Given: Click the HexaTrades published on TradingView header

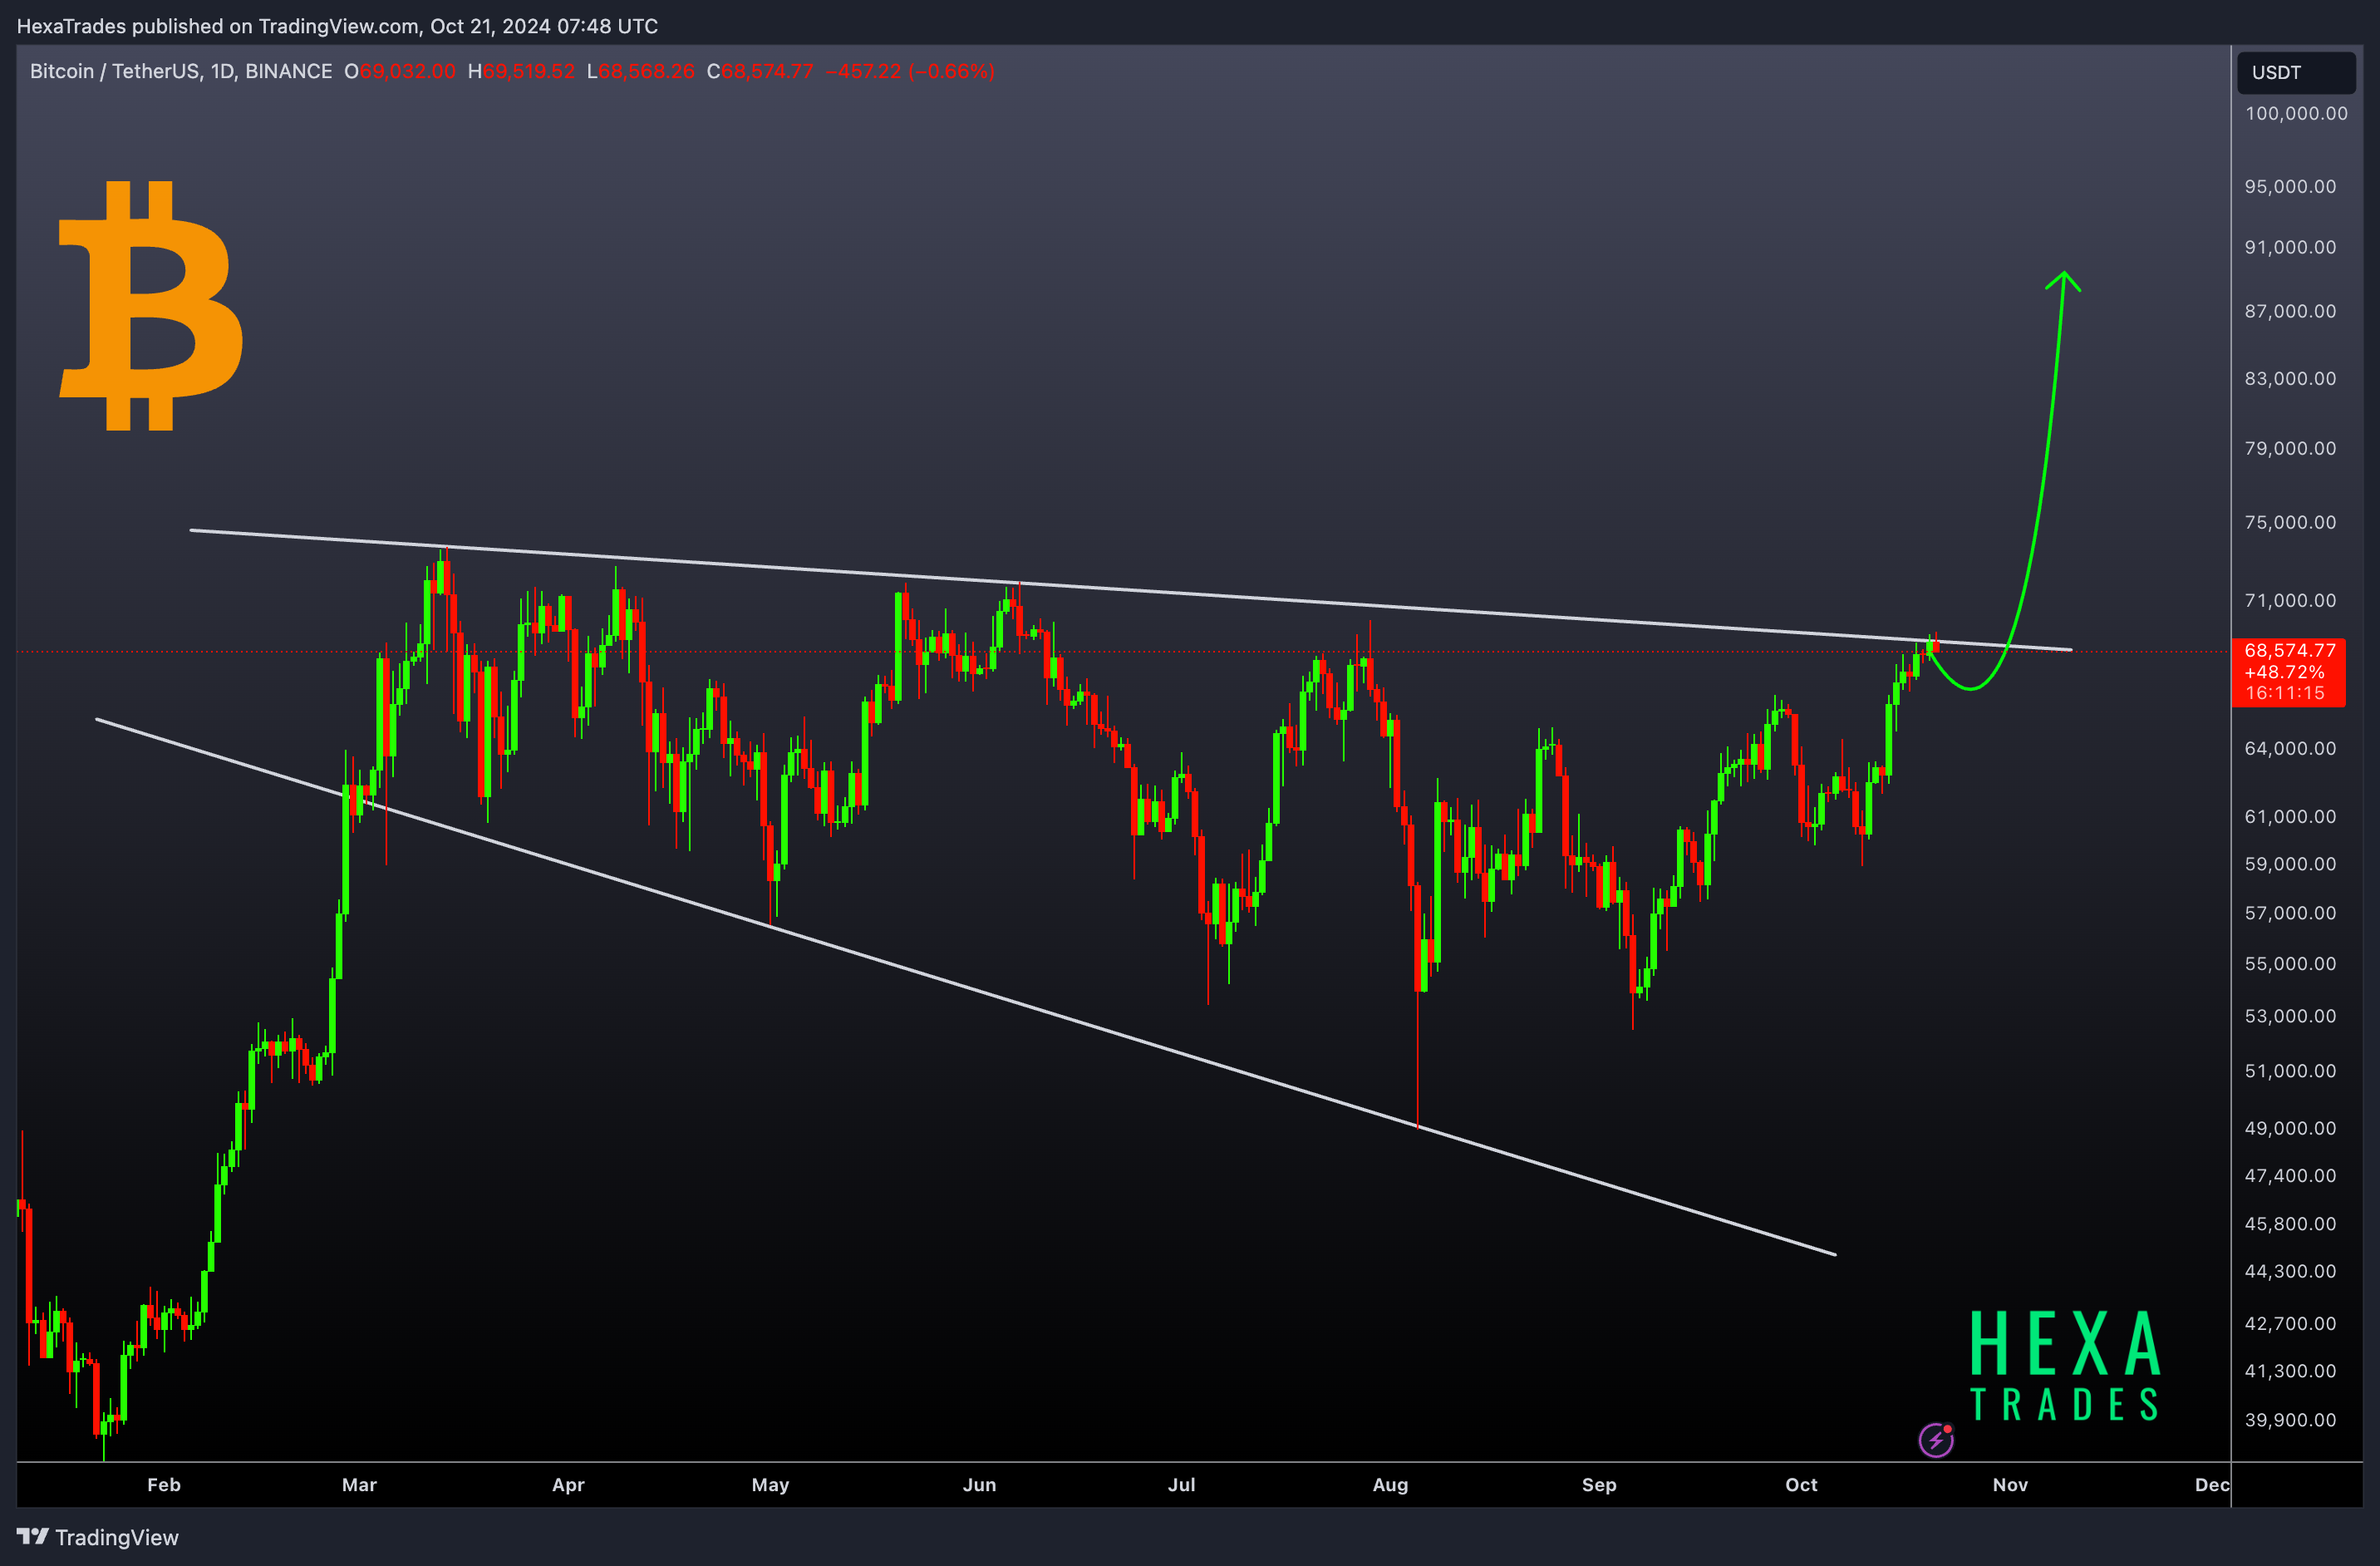Looking at the screenshot, I should pyautogui.click(x=337, y=26).
